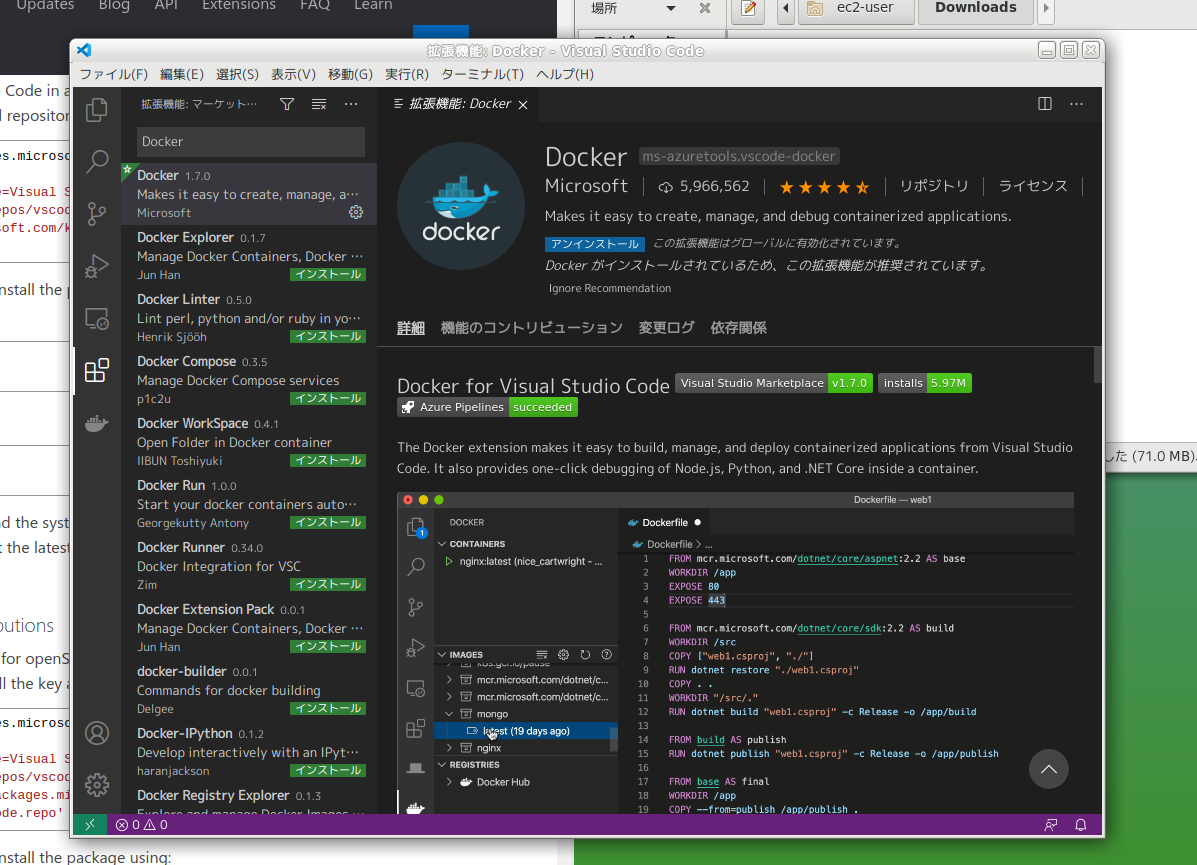This screenshot has width=1197, height=865.
Task: Install the Docker Runner extension
Action: click(328, 585)
